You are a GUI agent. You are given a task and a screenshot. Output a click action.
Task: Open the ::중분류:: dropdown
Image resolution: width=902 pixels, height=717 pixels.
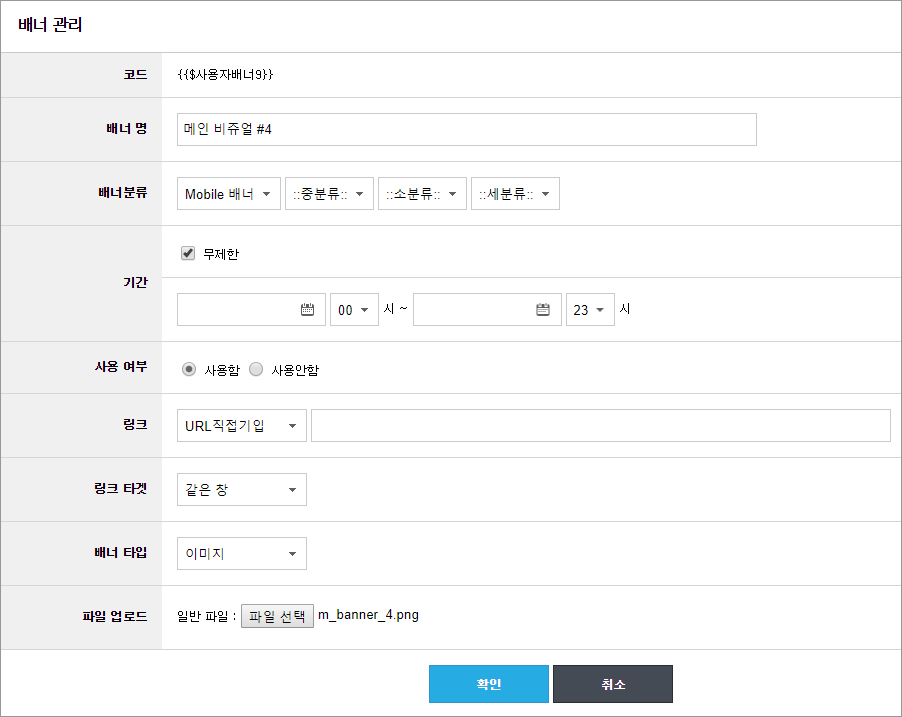(x=330, y=193)
